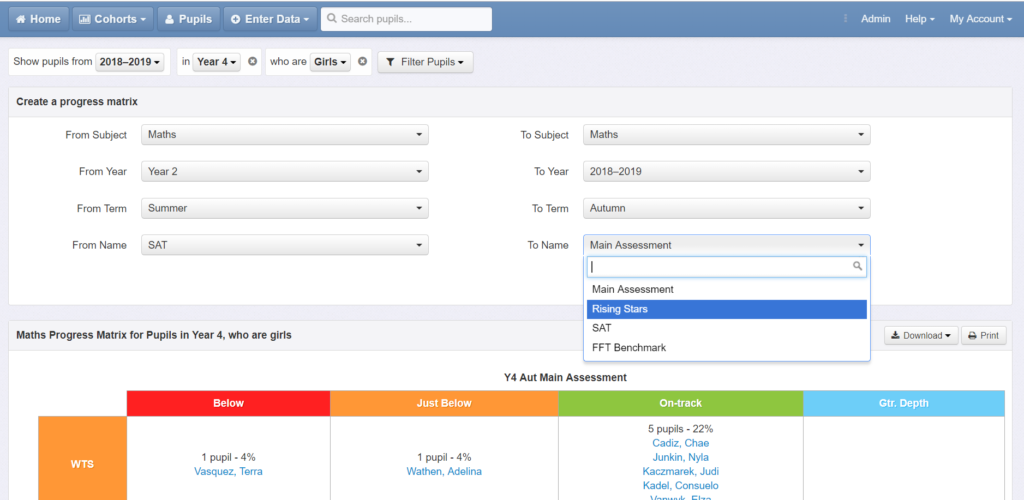Open pupil Cadiz, Chae

pos(680,443)
